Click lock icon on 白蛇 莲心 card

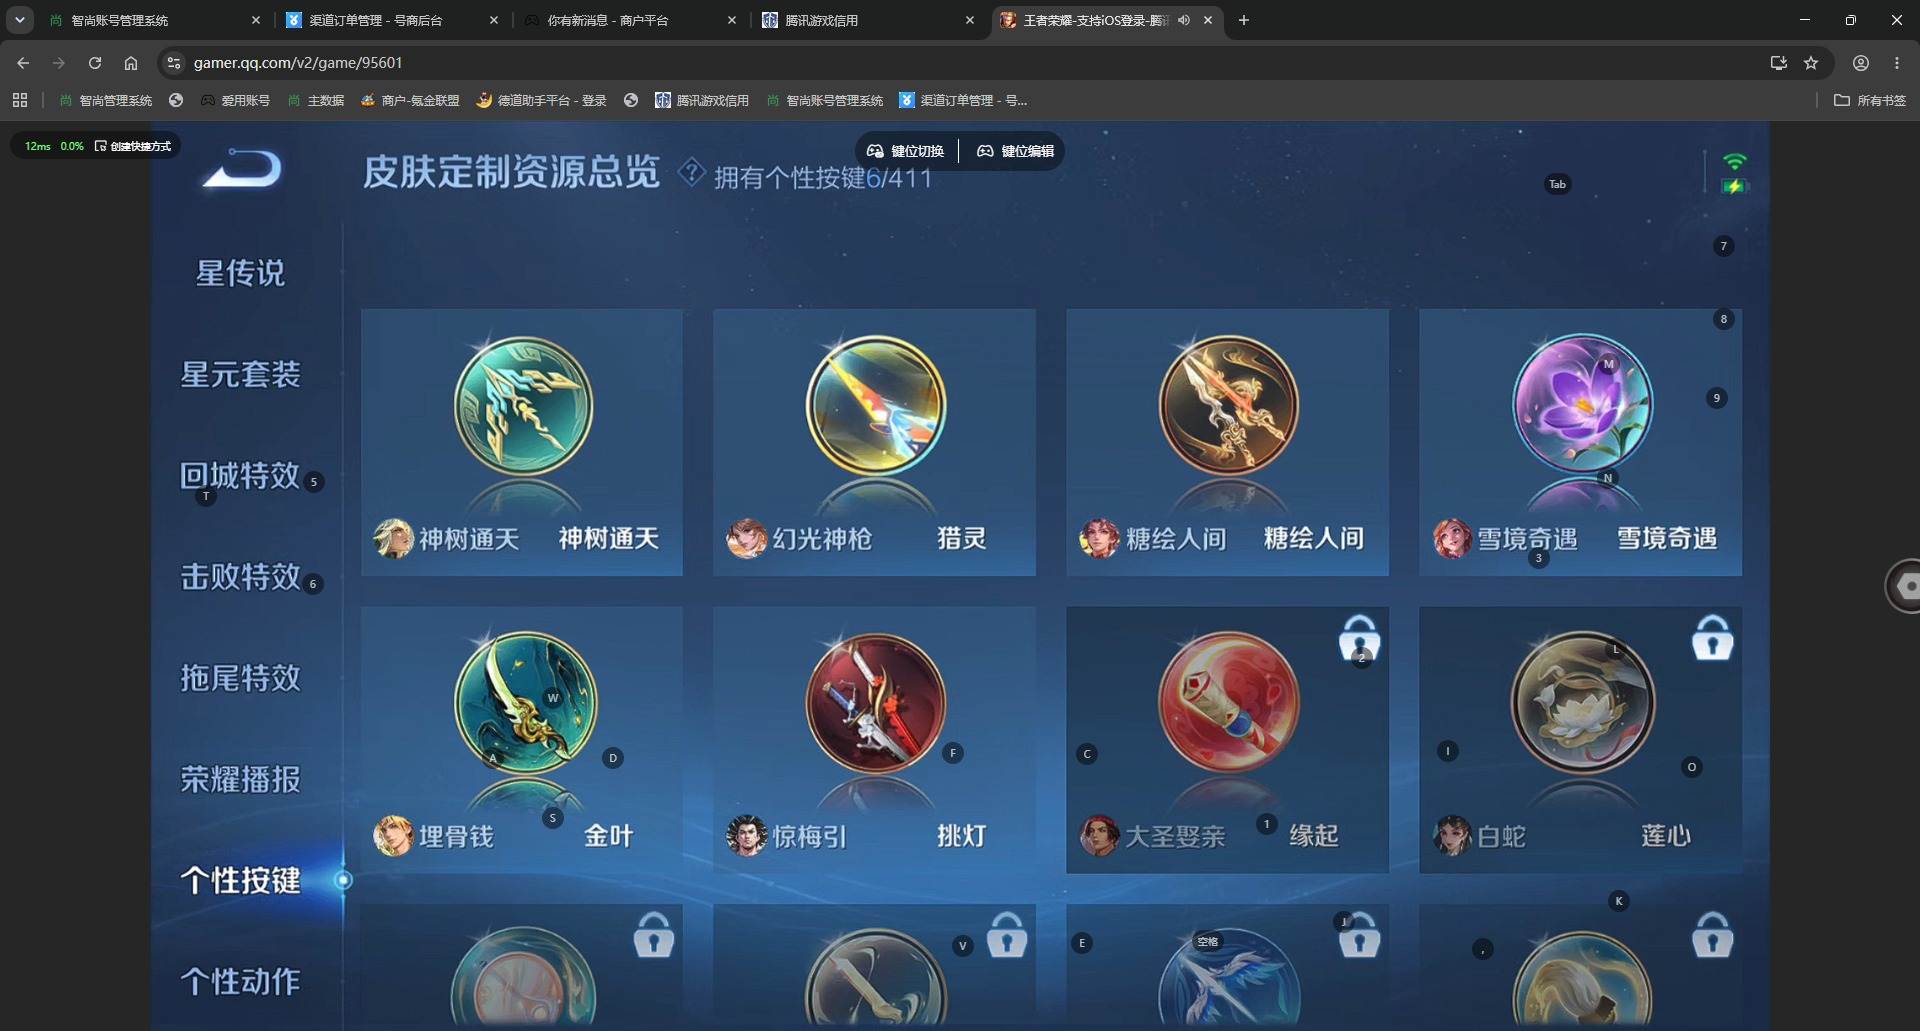click(1712, 637)
